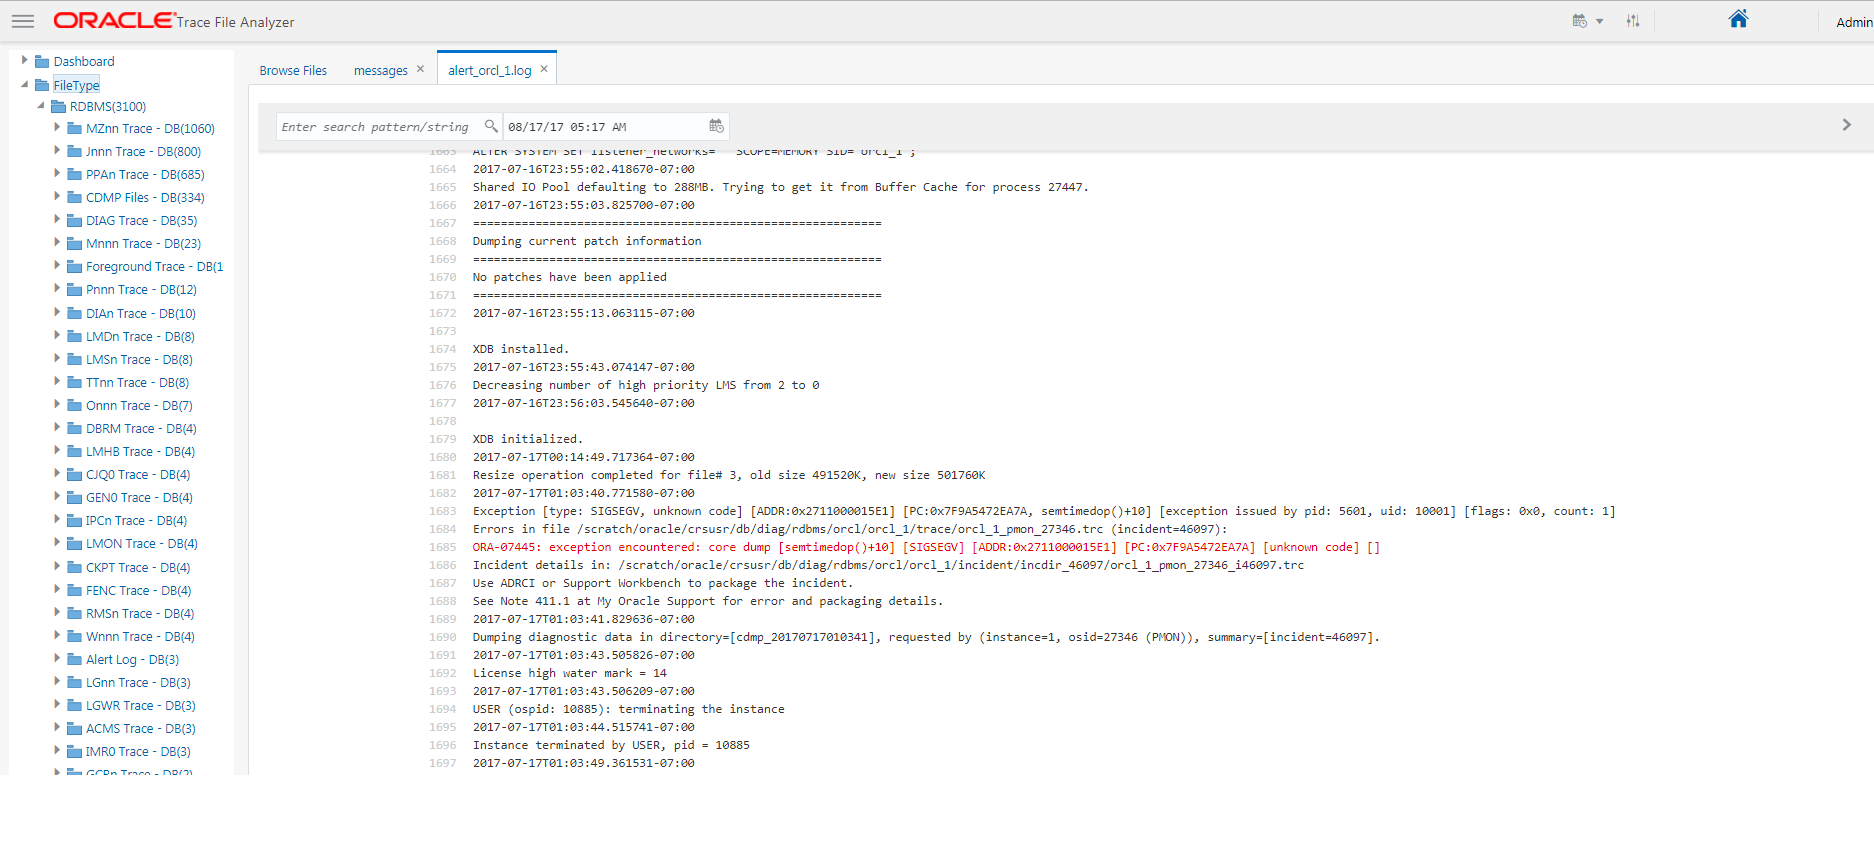The width and height of the screenshot is (1874, 842).
Task: Open Onnn Trace - DB(7) folder
Action: (x=139, y=405)
